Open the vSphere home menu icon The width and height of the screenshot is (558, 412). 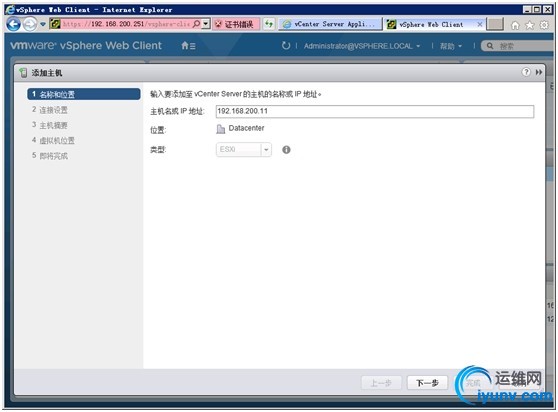pyautogui.click(x=188, y=46)
